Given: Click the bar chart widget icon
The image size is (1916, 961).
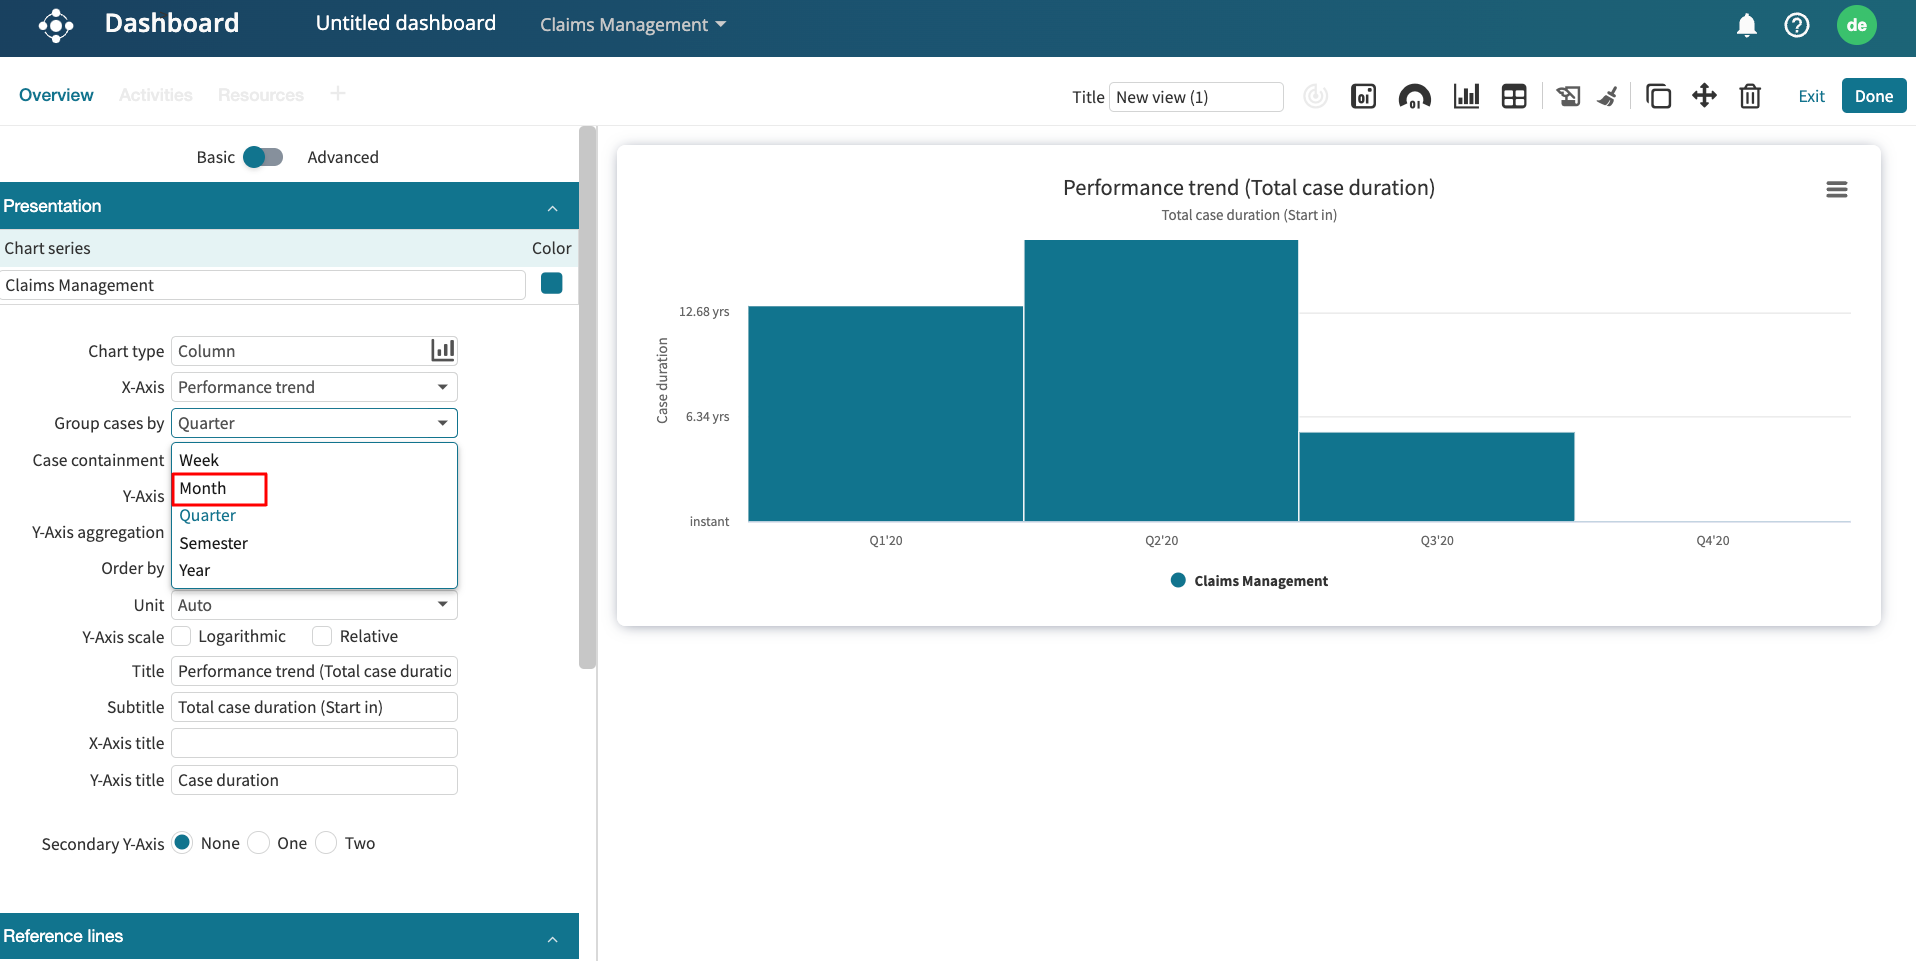Looking at the screenshot, I should point(1466,97).
